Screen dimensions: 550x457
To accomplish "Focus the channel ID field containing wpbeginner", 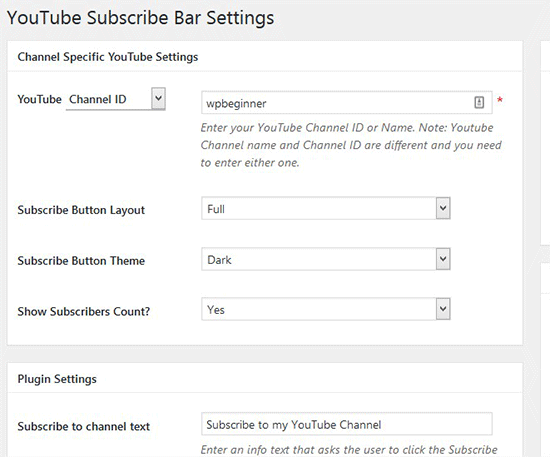I will coord(347,102).
